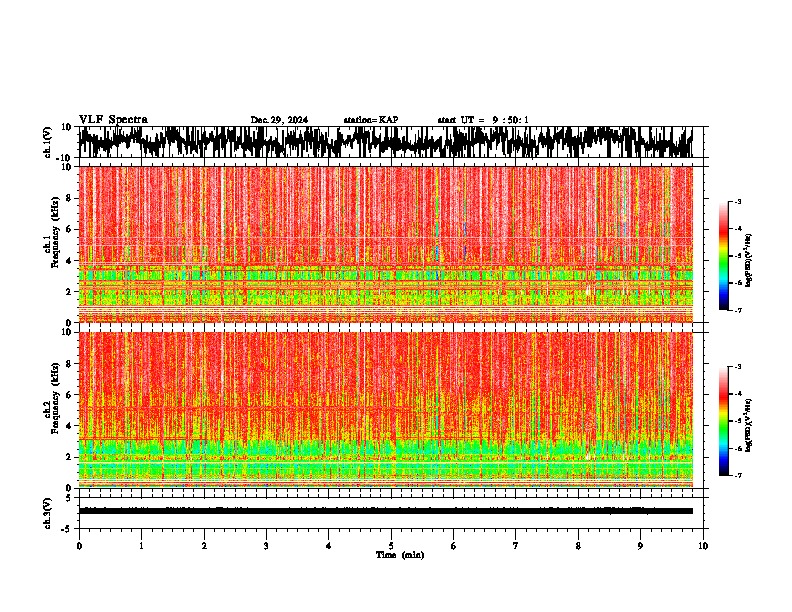Viewport: 792px width, 612px height.
Task: Click the "1" tick label on time axis
Action: pyautogui.click(x=141, y=546)
